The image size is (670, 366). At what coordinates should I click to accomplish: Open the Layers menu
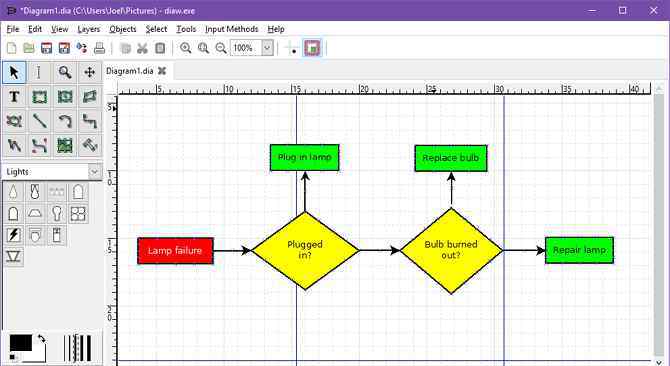[88, 29]
